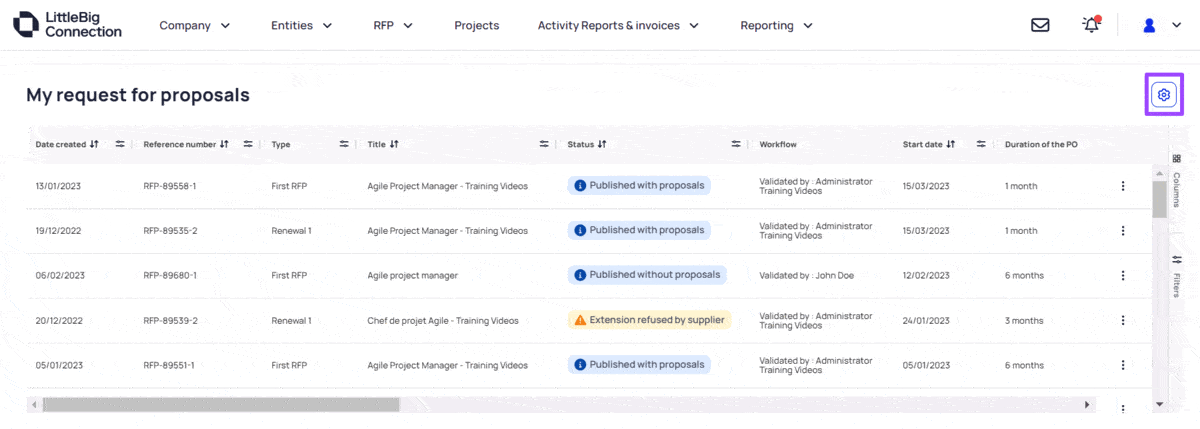Viewport: 1200px width, 429px height.
Task: Open filter options for Start date column
Action: coord(981,144)
